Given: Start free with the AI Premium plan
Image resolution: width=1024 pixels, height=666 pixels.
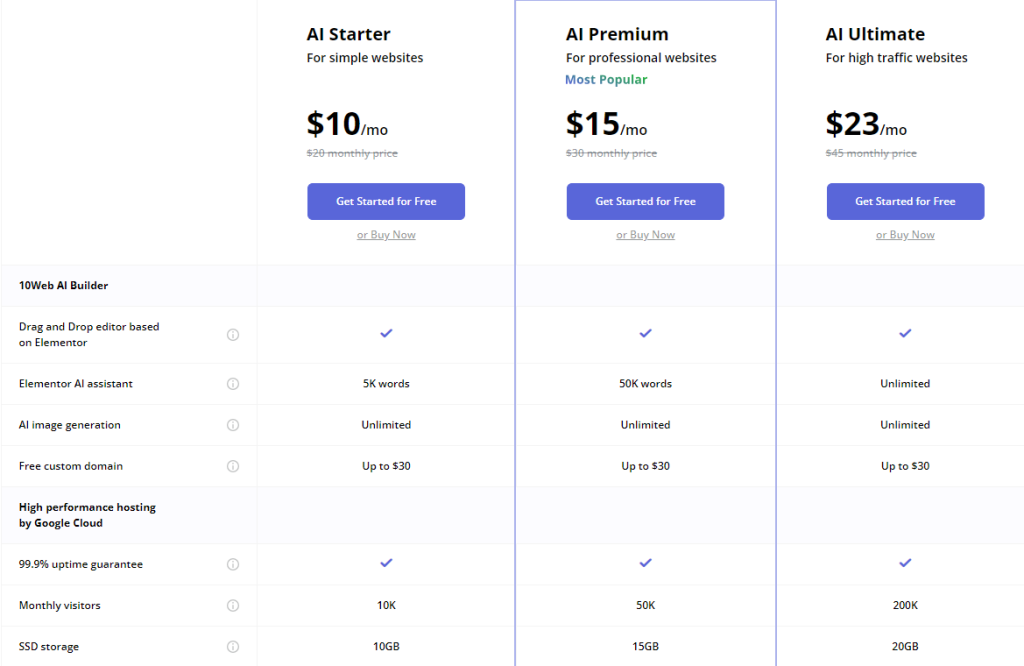Looking at the screenshot, I should 645,201.
